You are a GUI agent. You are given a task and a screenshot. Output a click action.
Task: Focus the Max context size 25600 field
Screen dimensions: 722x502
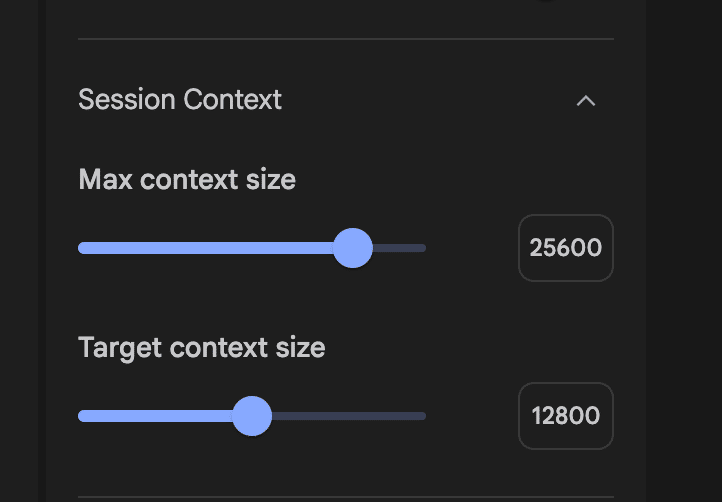pyautogui.click(x=565, y=248)
